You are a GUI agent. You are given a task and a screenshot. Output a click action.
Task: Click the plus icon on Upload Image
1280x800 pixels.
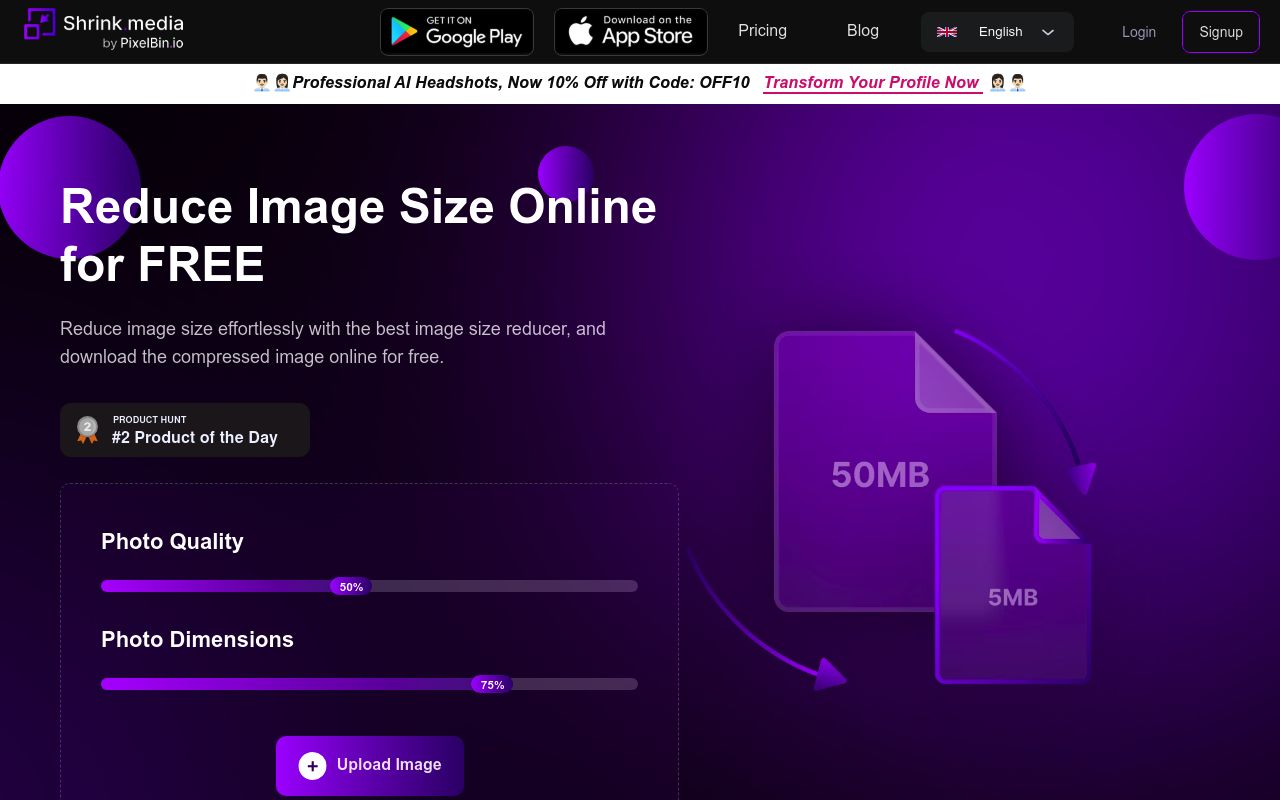point(312,766)
